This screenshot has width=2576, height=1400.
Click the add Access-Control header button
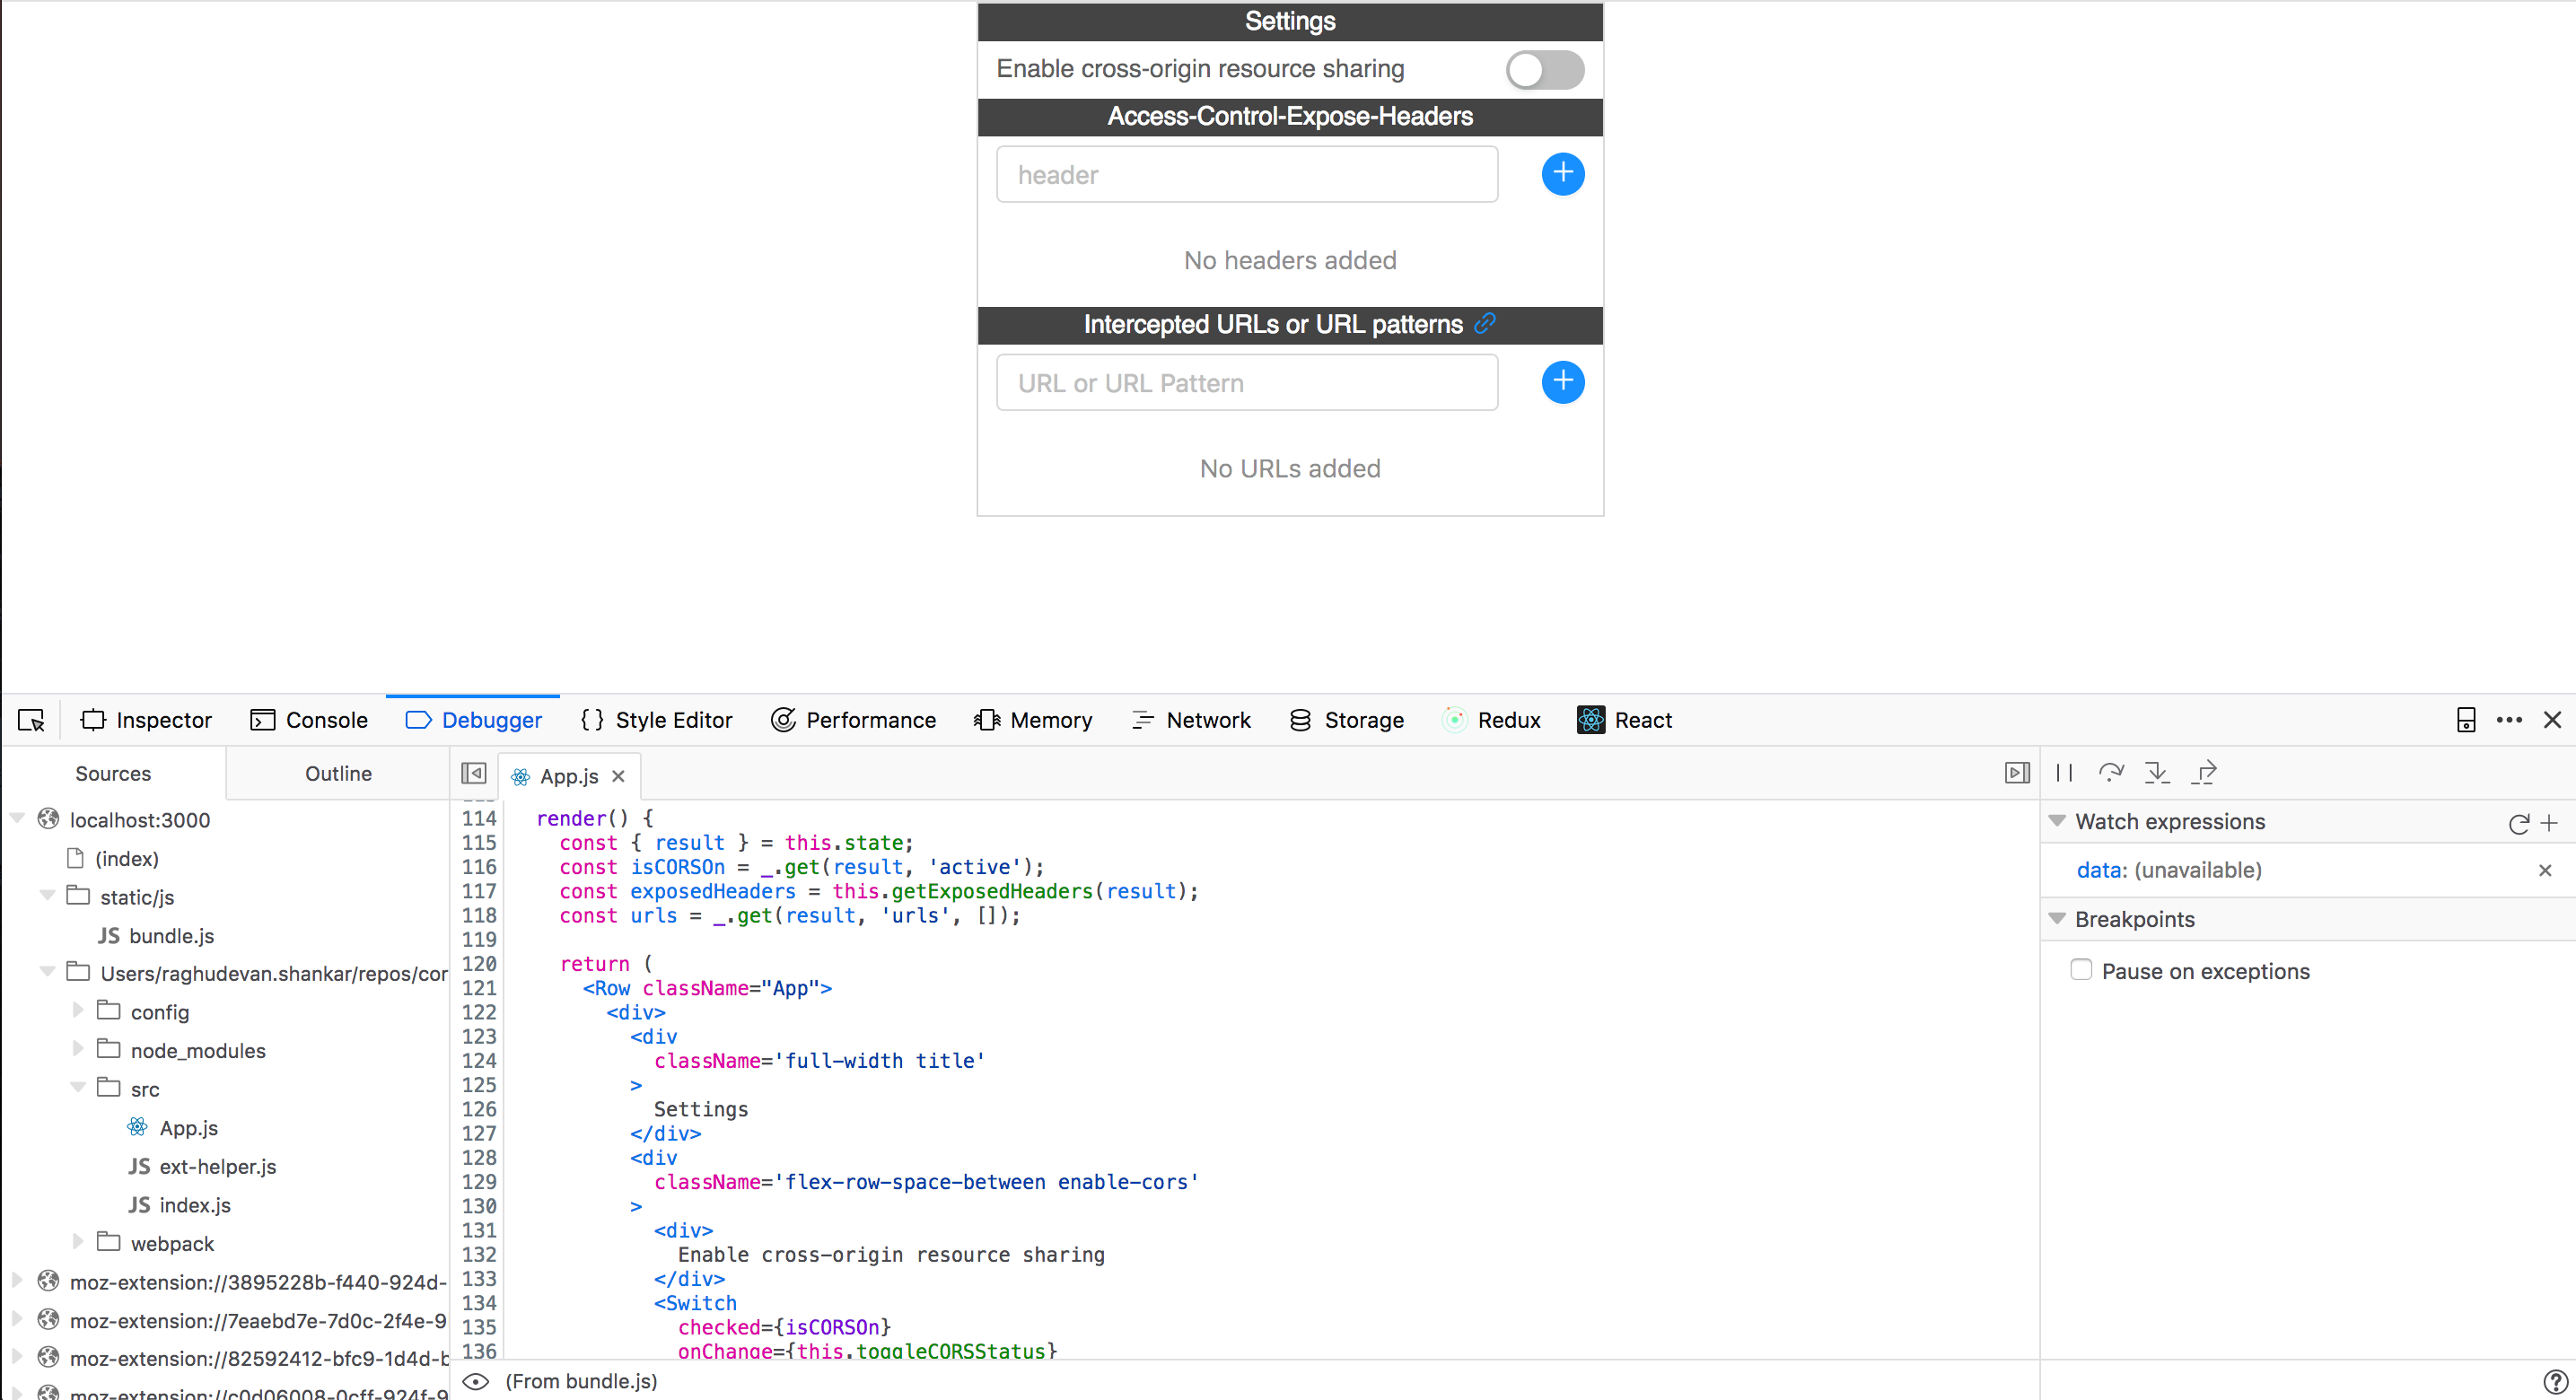coord(1562,172)
